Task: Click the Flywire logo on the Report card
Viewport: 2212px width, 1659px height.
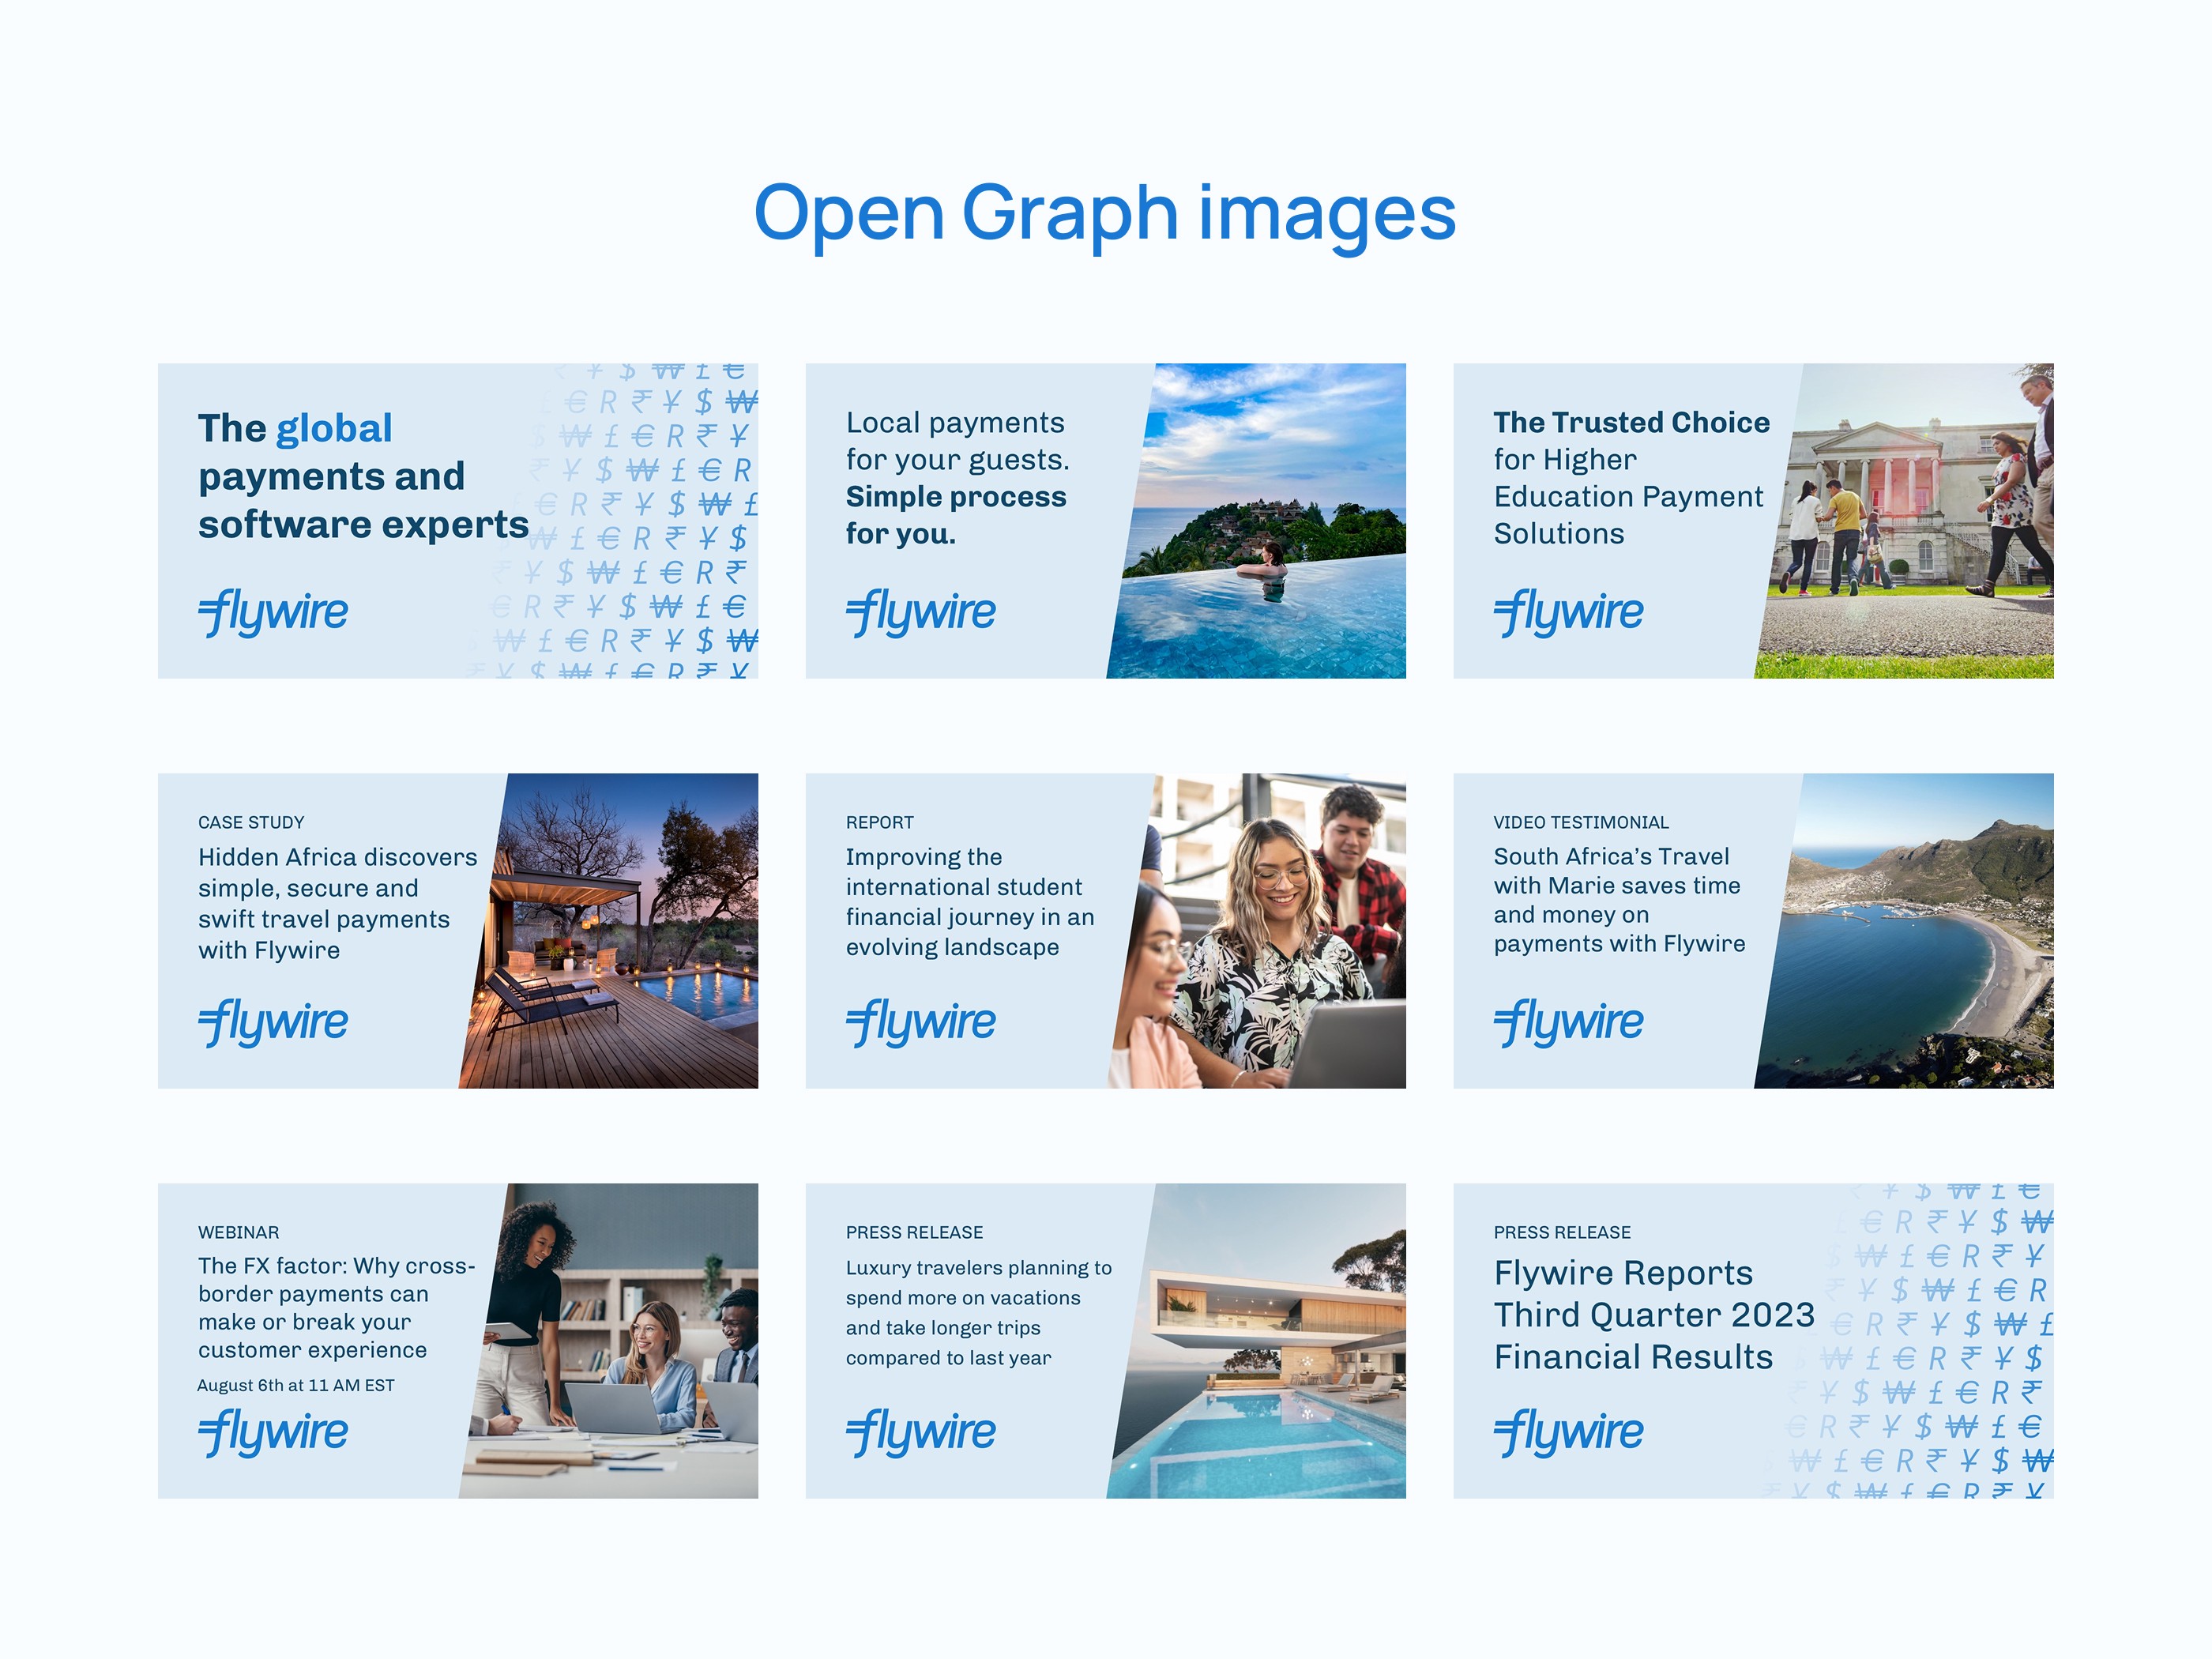Action: point(921,1022)
